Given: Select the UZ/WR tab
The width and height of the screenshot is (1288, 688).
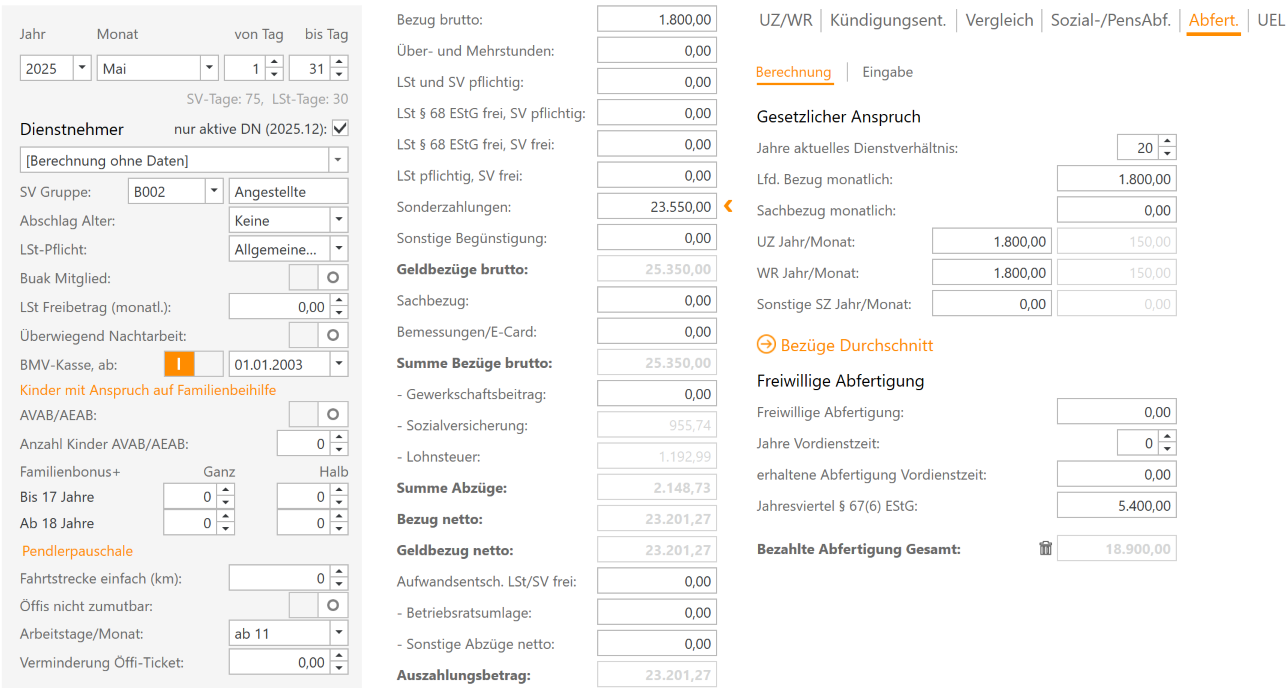Looking at the screenshot, I should click(x=784, y=19).
